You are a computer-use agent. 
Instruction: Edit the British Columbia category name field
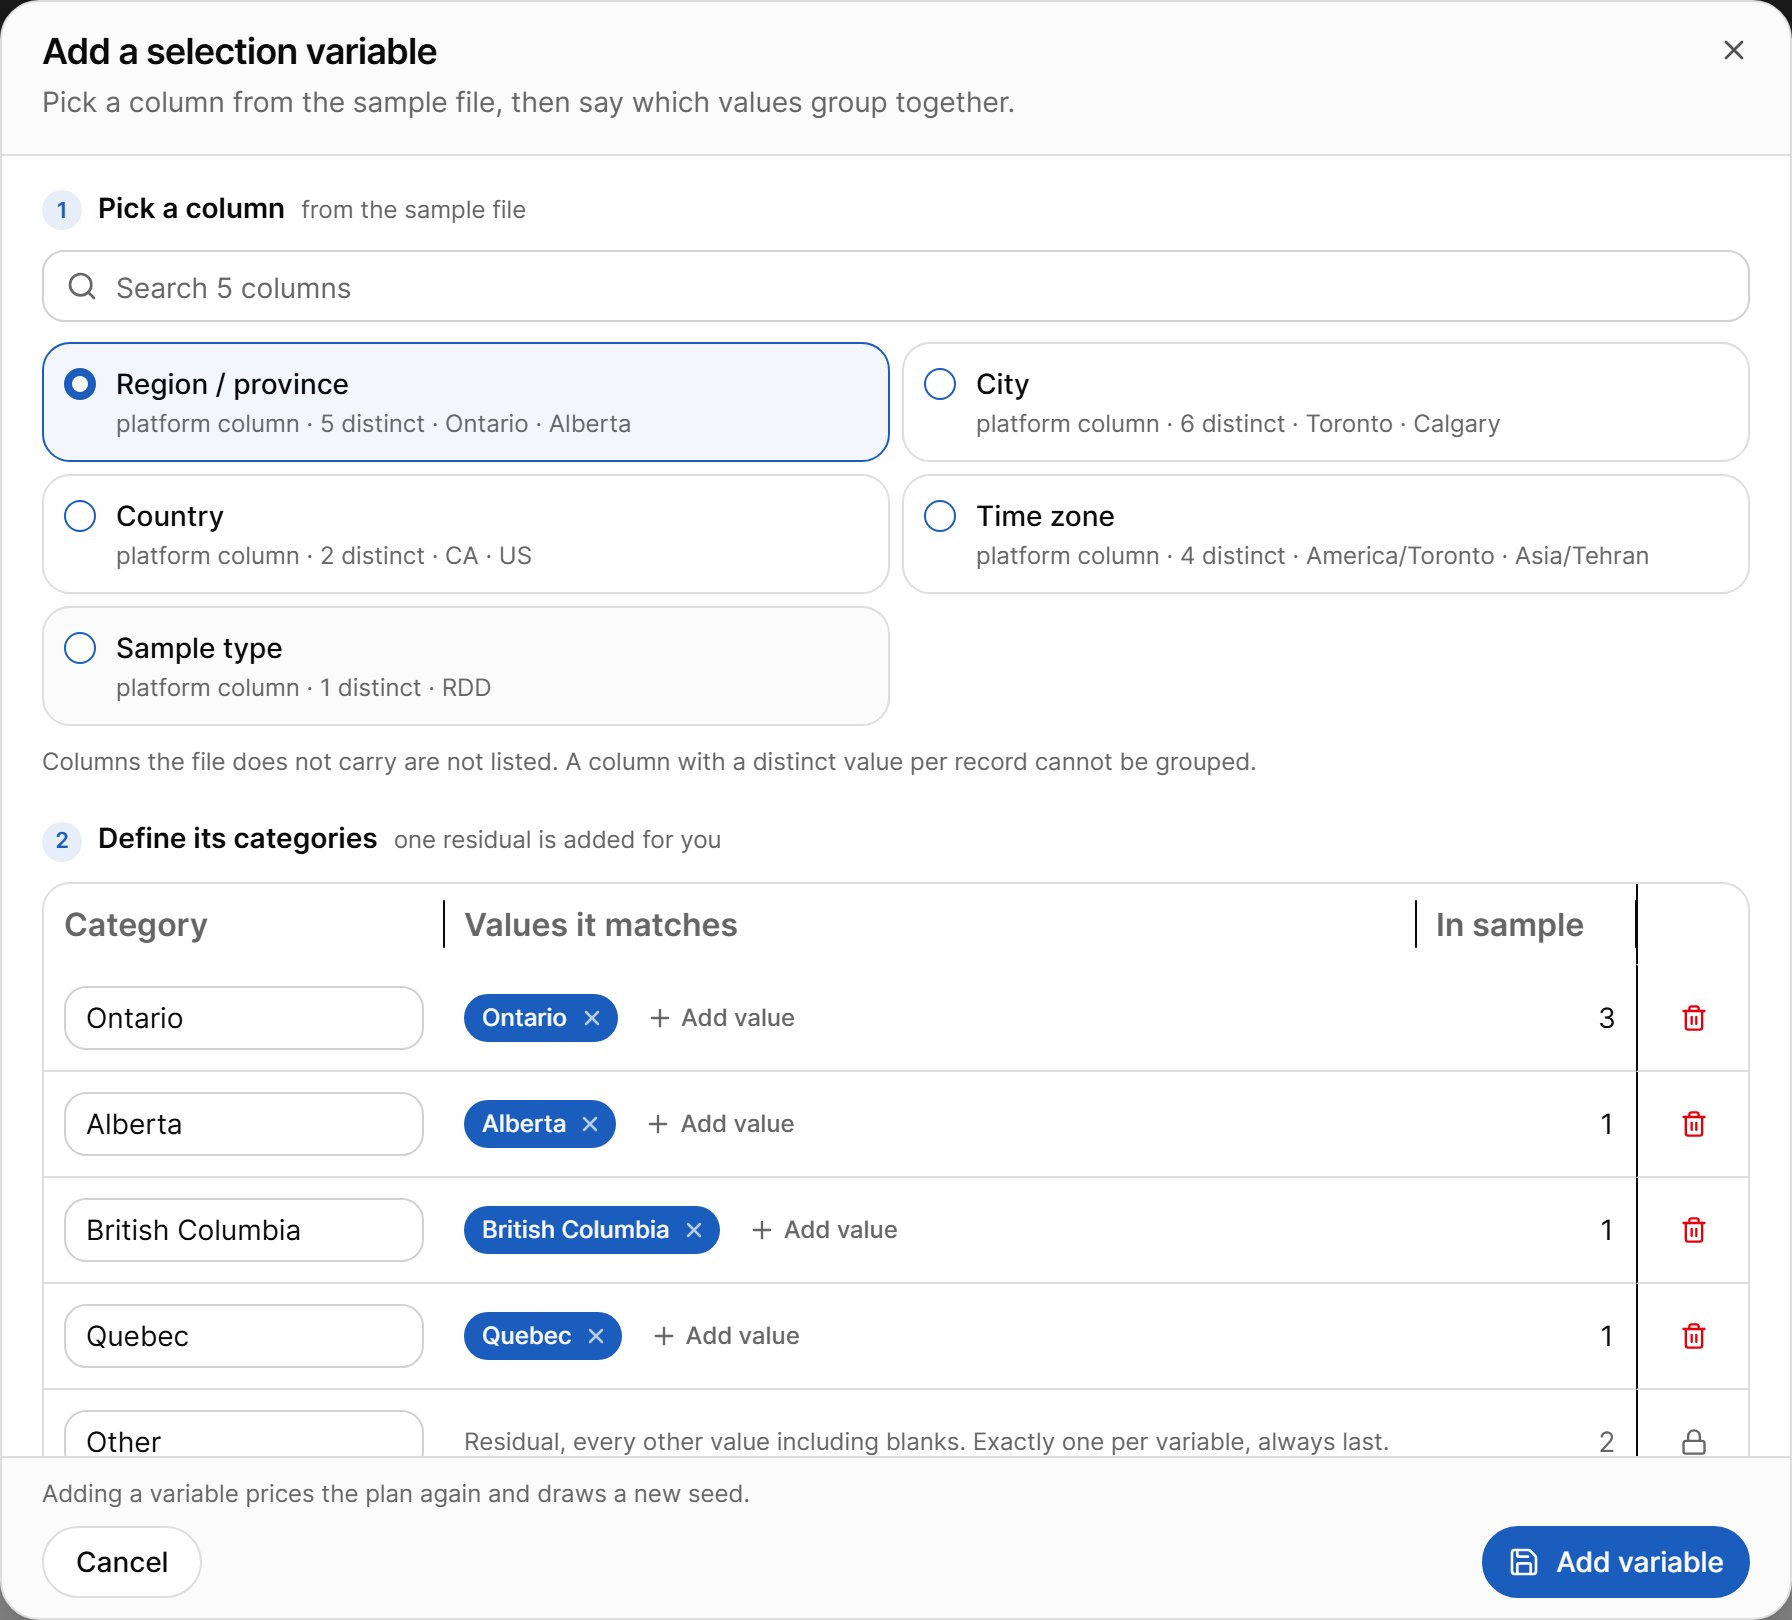pyautogui.click(x=244, y=1230)
